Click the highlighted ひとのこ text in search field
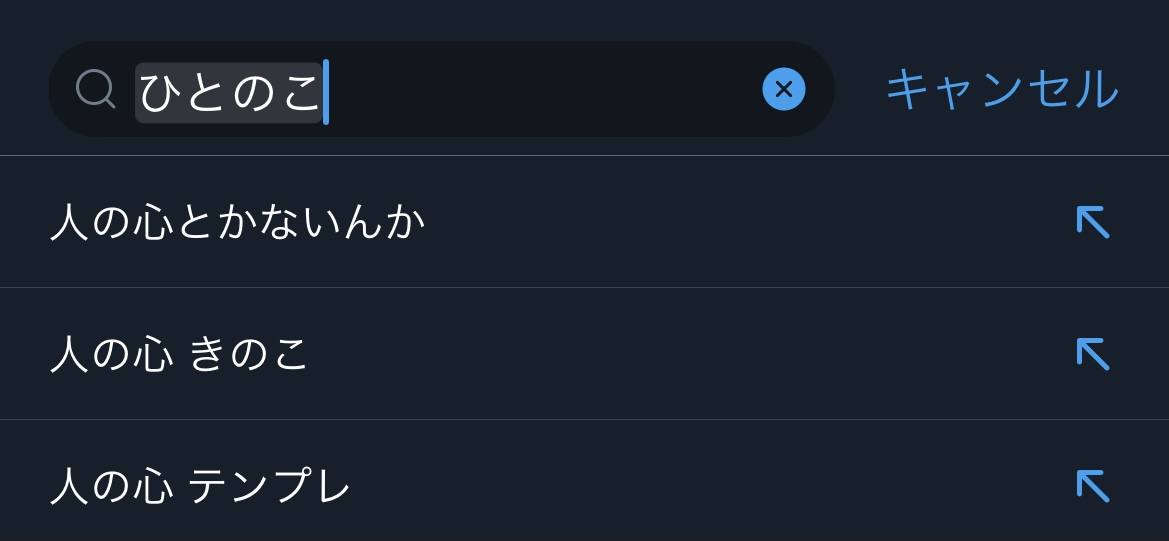The width and height of the screenshot is (1169, 541). pyautogui.click(x=229, y=92)
